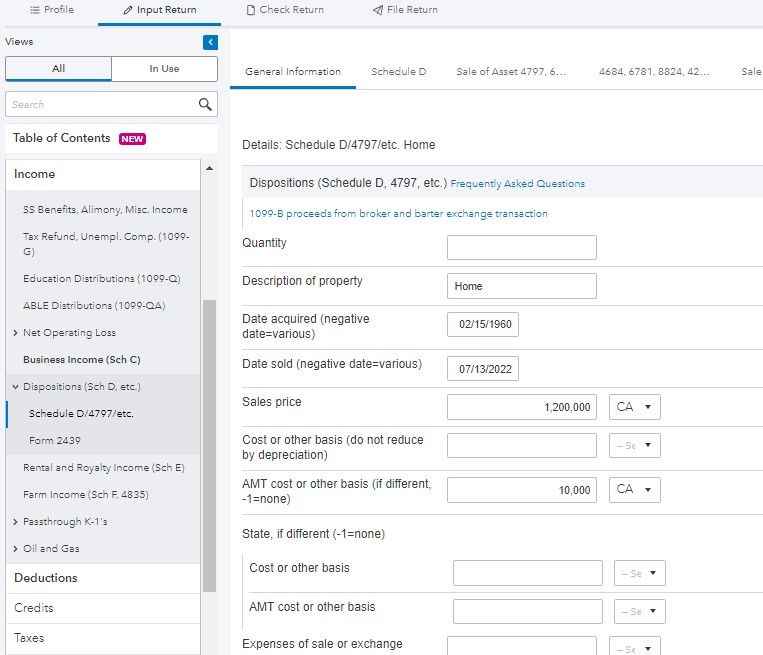
Task: Select the Schedule D tab
Action: (398, 72)
